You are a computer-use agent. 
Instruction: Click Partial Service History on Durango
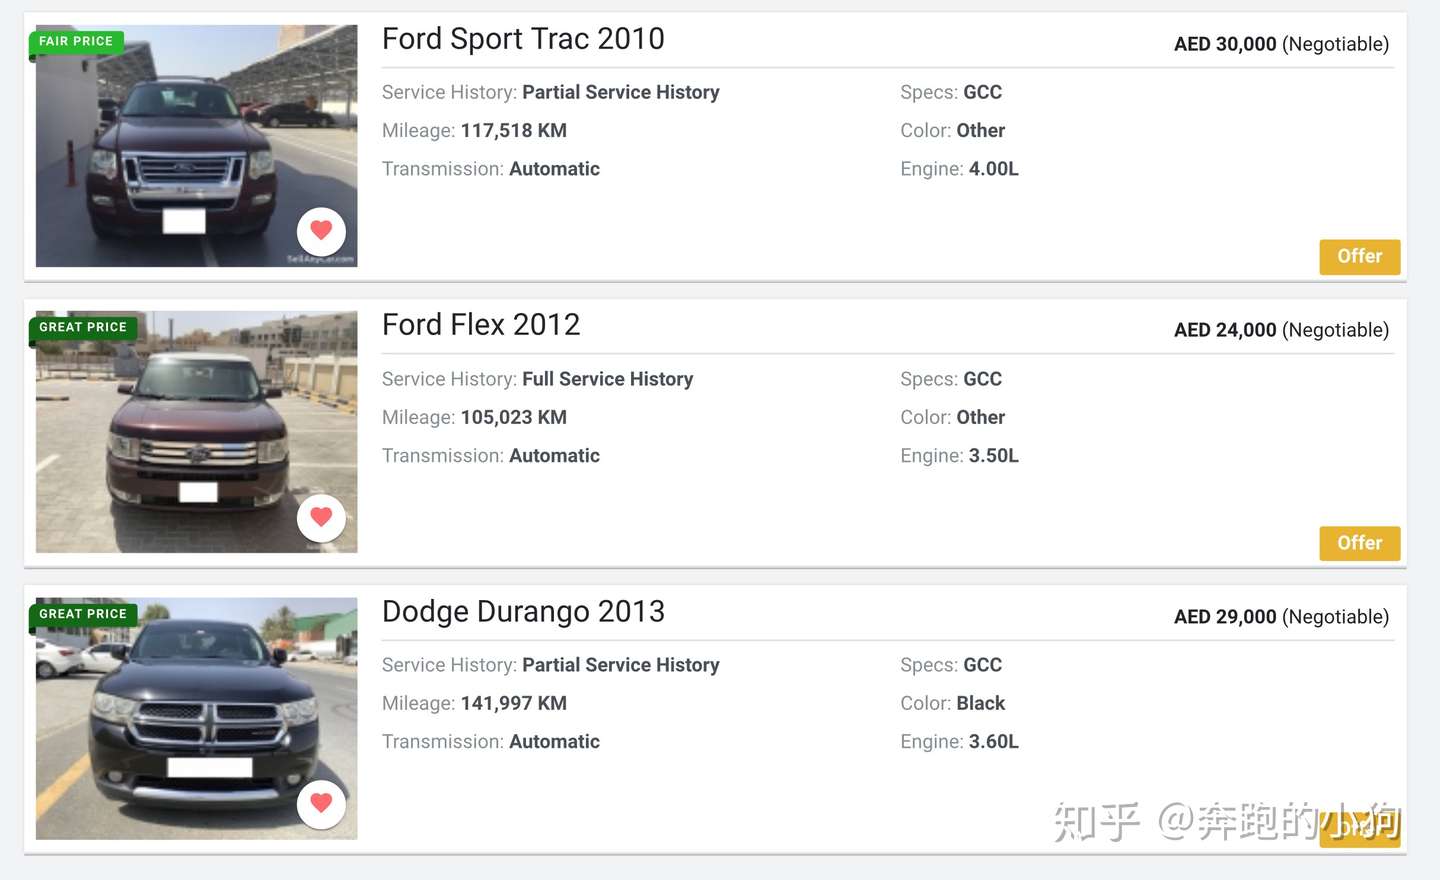(x=621, y=665)
